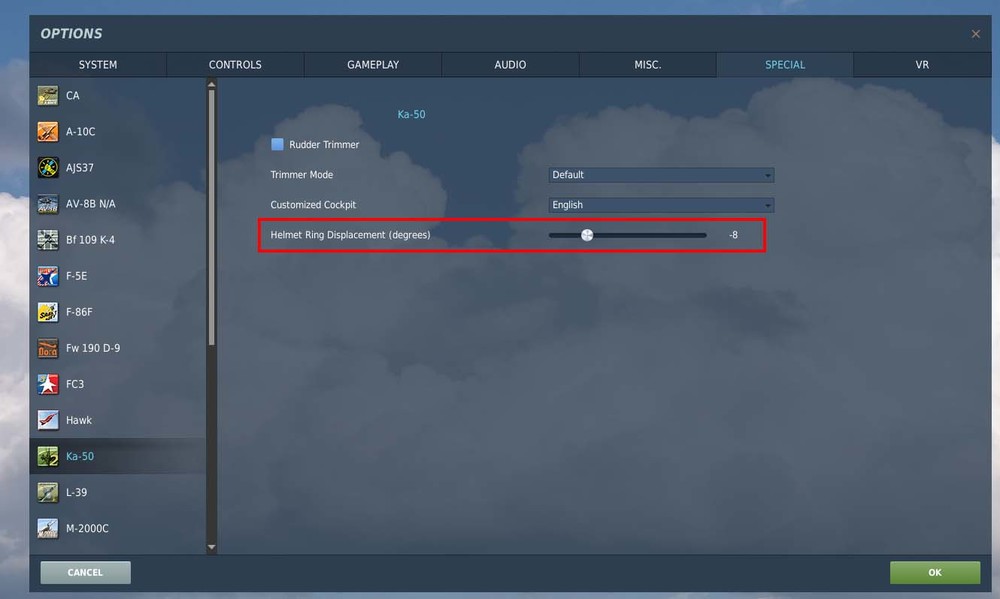Select the A-10C aircraft icon
This screenshot has height=599, width=1000.
click(x=48, y=131)
